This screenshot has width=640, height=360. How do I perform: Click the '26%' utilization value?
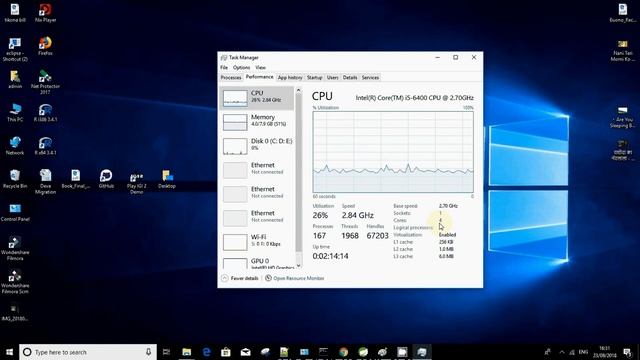[x=320, y=215]
